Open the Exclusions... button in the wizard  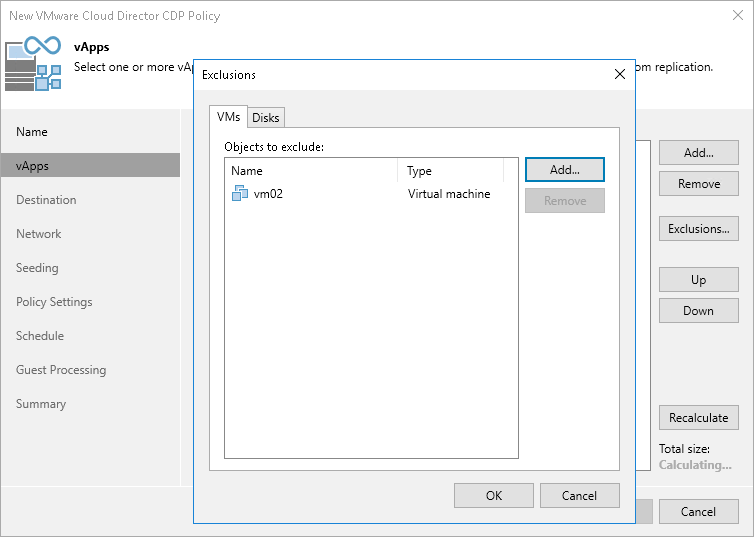[x=699, y=229]
